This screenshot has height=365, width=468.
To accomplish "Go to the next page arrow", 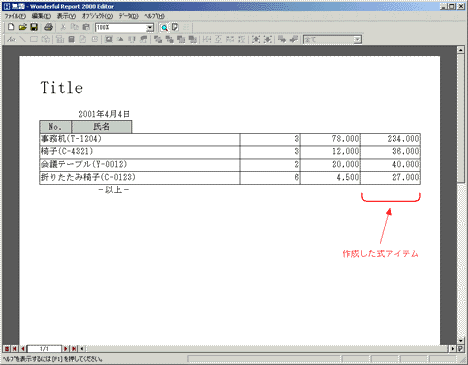I will pyautogui.click(x=66, y=349).
